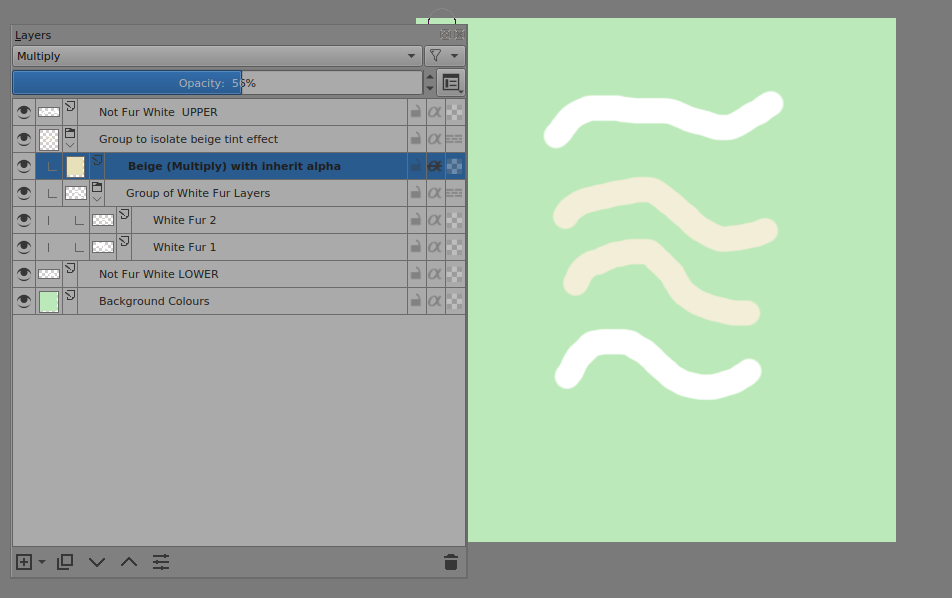Click thumbnail of beige tint effect group

point(49,140)
